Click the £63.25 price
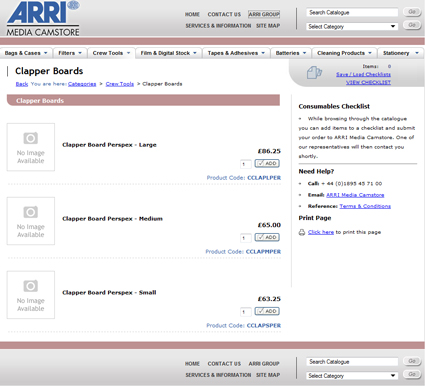This screenshot has height=386, width=425. point(269,299)
